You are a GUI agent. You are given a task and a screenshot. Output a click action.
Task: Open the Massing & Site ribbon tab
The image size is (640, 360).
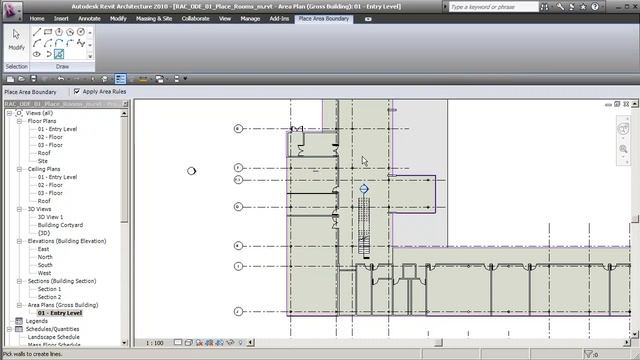[x=154, y=19]
